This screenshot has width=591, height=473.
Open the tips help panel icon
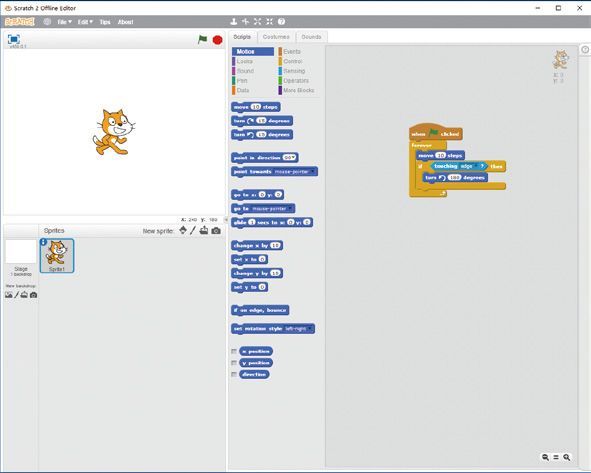(585, 49)
